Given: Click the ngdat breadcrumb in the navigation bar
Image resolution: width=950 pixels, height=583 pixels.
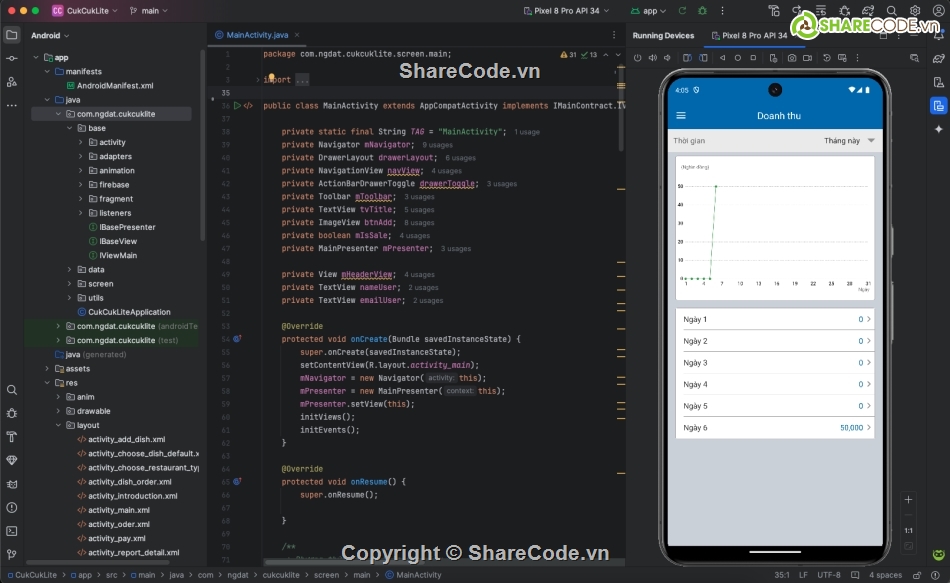Looking at the screenshot, I should (x=238, y=575).
